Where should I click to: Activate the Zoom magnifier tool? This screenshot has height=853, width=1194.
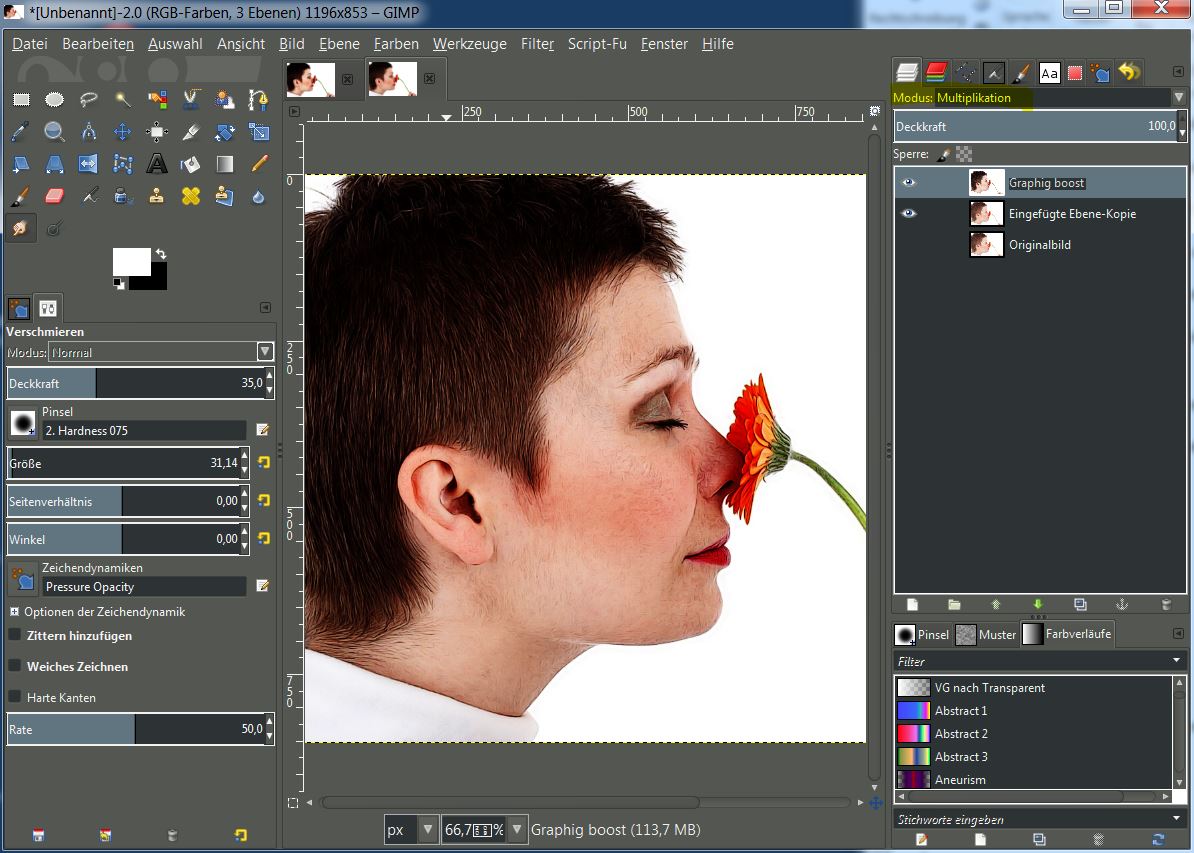pos(55,132)
